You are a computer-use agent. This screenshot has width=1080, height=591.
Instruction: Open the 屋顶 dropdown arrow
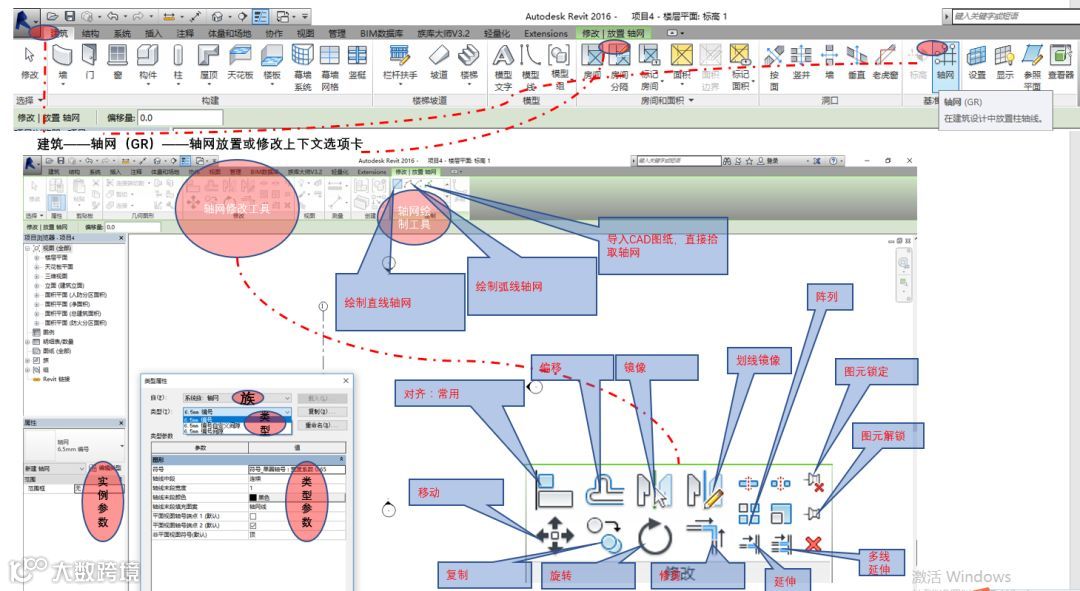click(208, 84)
